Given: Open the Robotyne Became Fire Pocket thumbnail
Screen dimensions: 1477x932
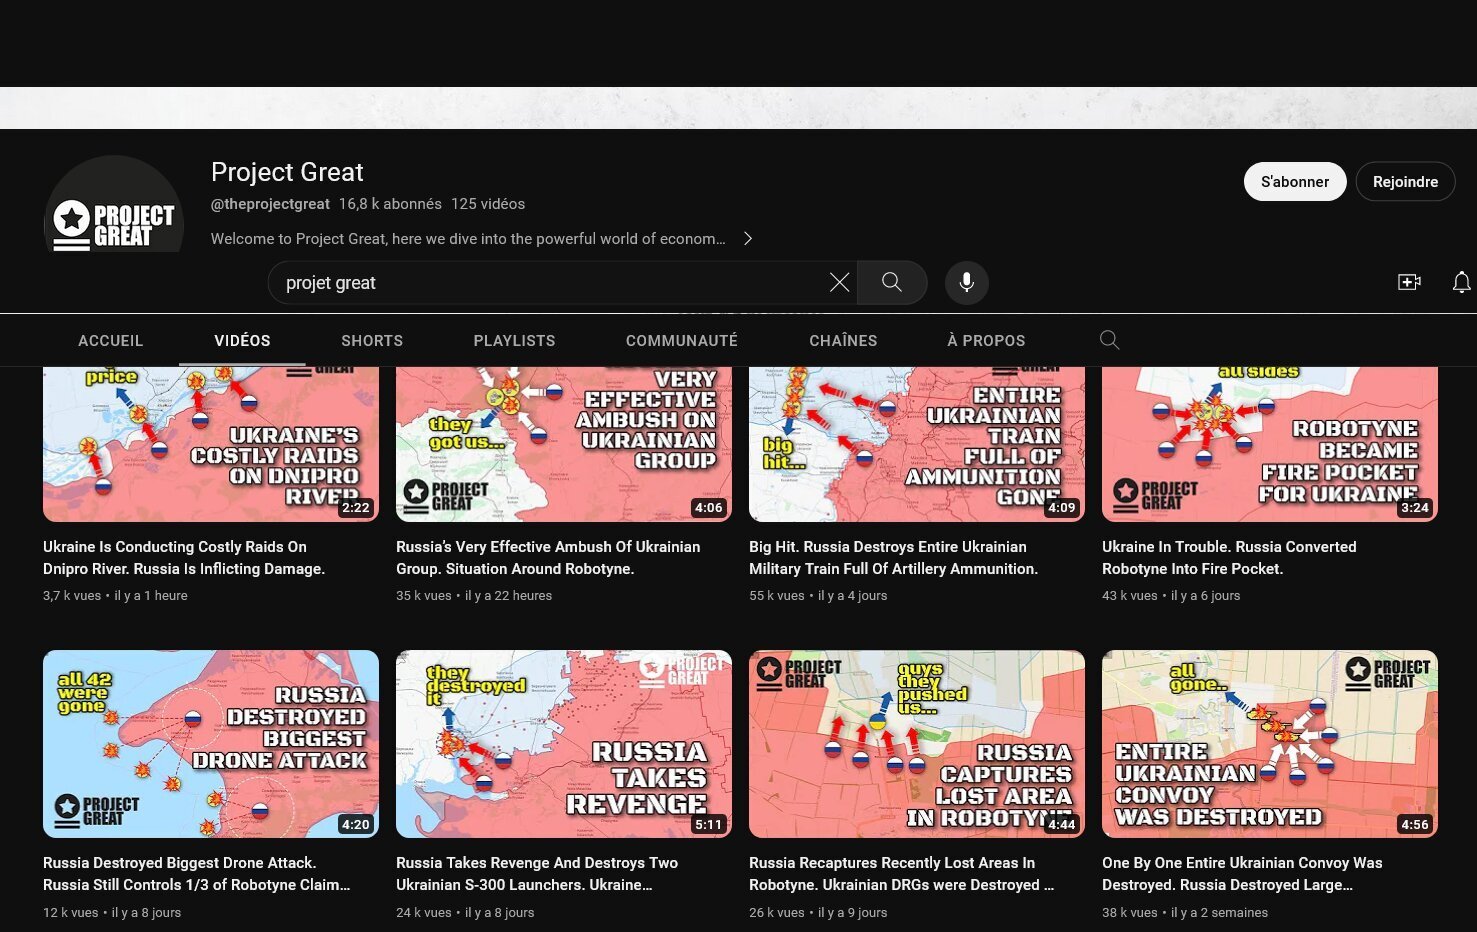Looking at the screenshot, I should (x=1270, y=444).
